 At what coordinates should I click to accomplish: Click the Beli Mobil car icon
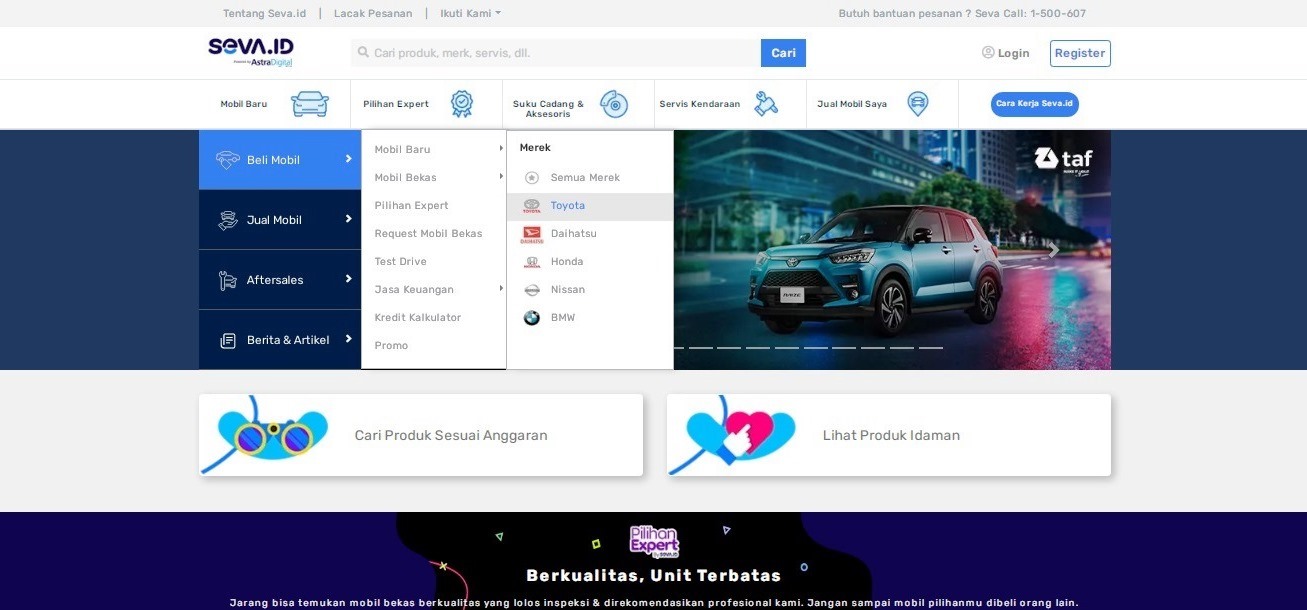point(228,160)
